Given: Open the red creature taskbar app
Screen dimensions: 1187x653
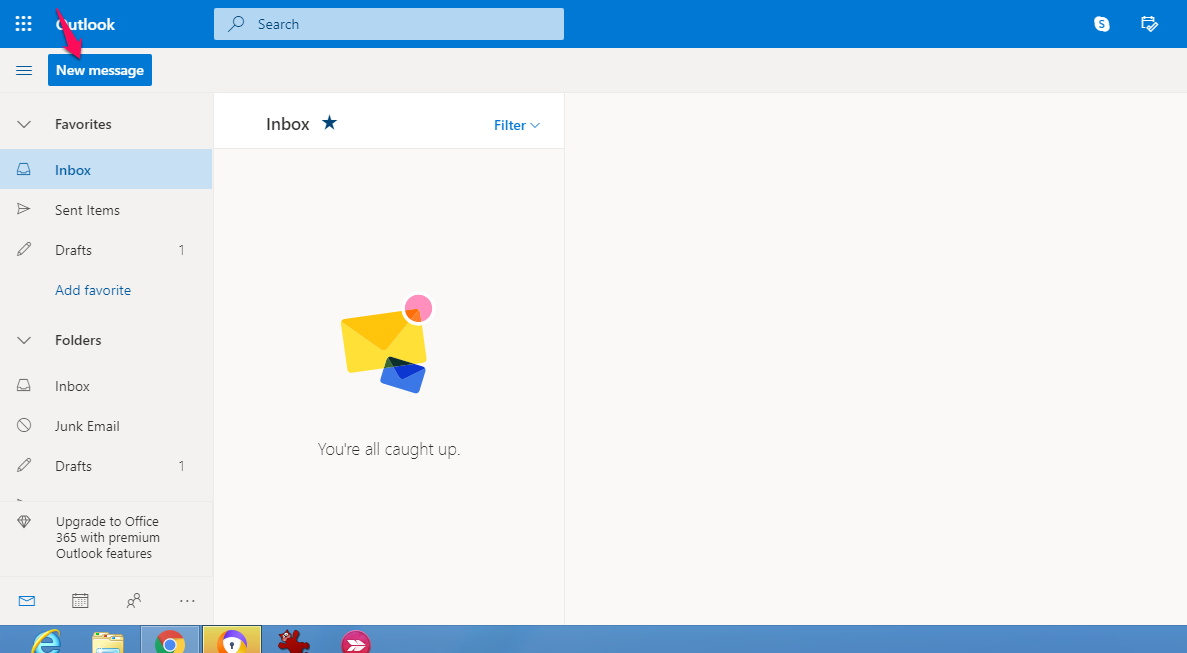Looking at the screenshot, I should (293, 642).
